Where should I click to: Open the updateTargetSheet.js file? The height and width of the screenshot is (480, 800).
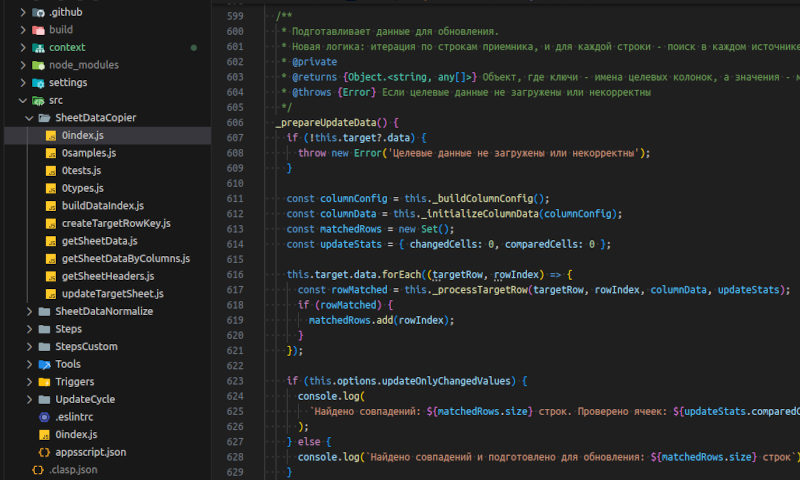[x=113, y=294]
